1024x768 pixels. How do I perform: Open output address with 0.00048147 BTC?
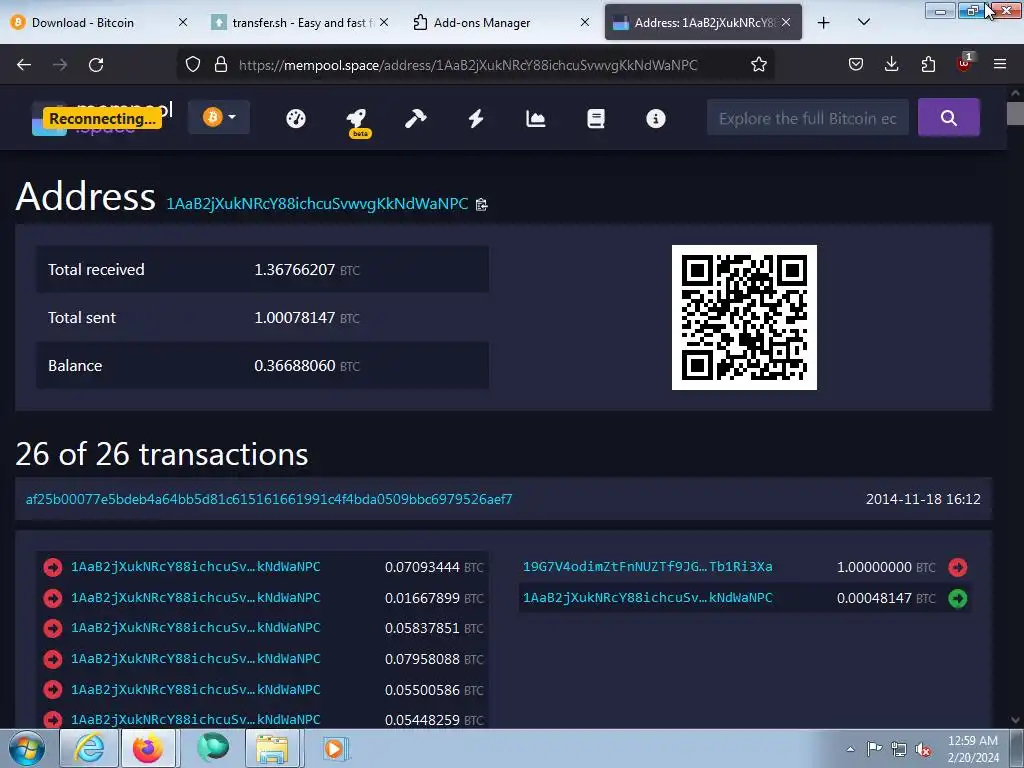coord(647,598)
